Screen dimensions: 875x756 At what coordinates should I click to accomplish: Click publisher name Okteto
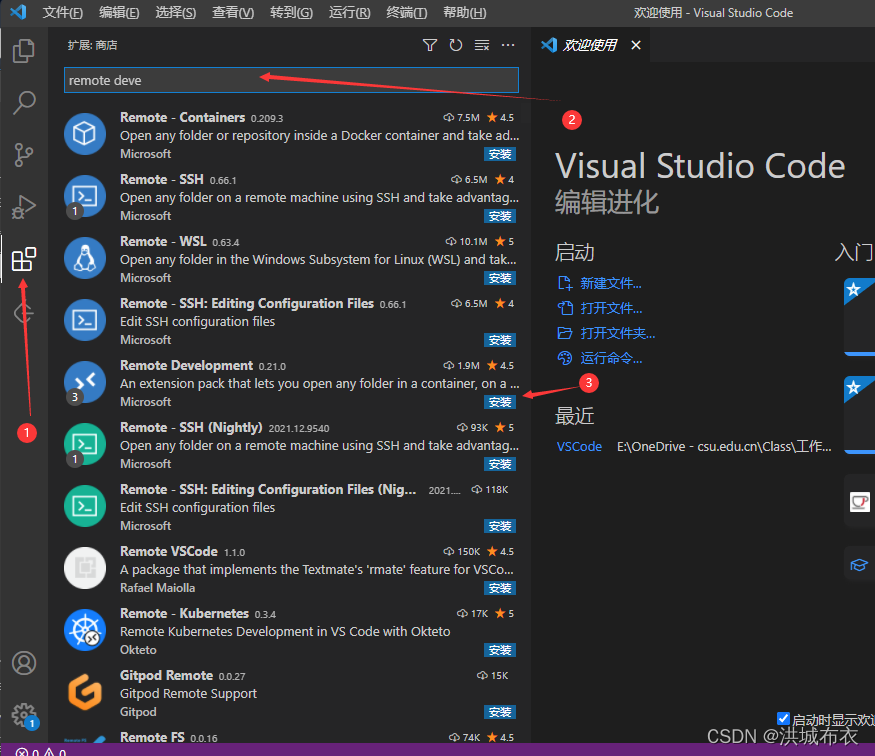(x=138, y=650)
